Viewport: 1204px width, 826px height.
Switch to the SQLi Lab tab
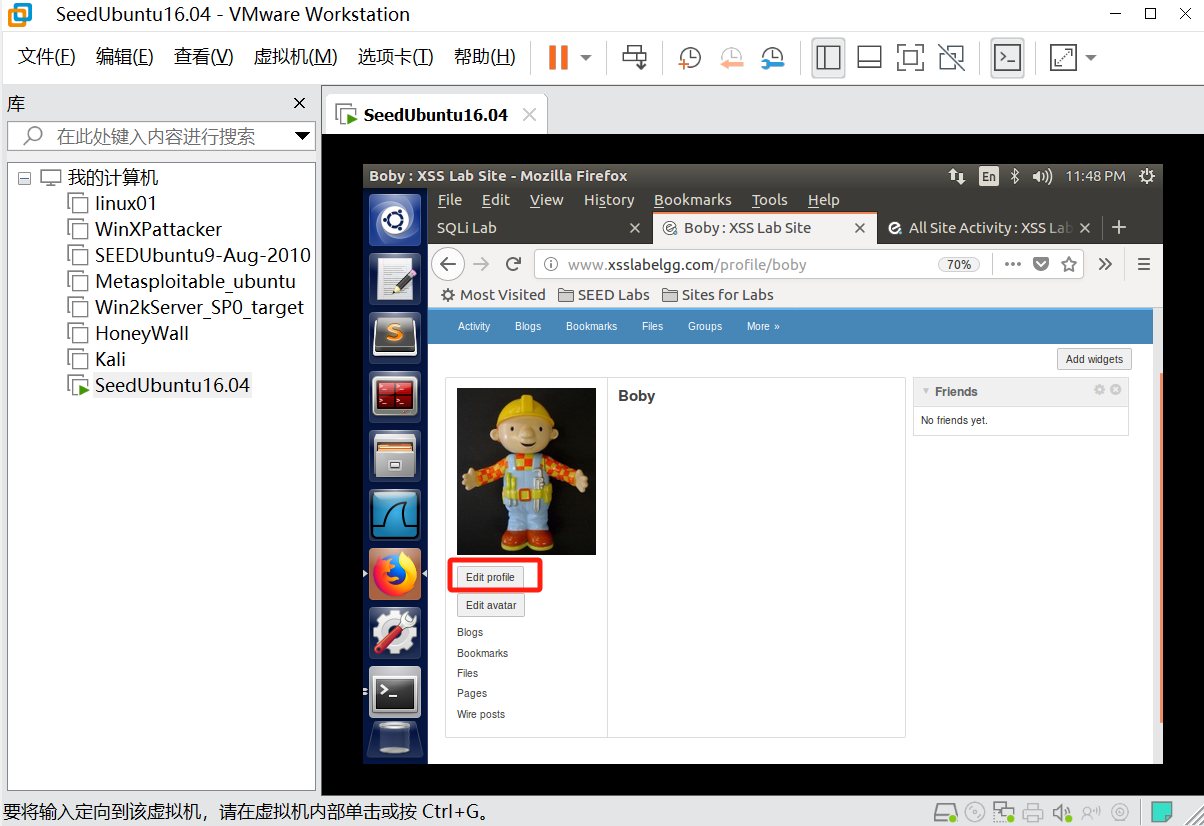[x=540, y=228]
